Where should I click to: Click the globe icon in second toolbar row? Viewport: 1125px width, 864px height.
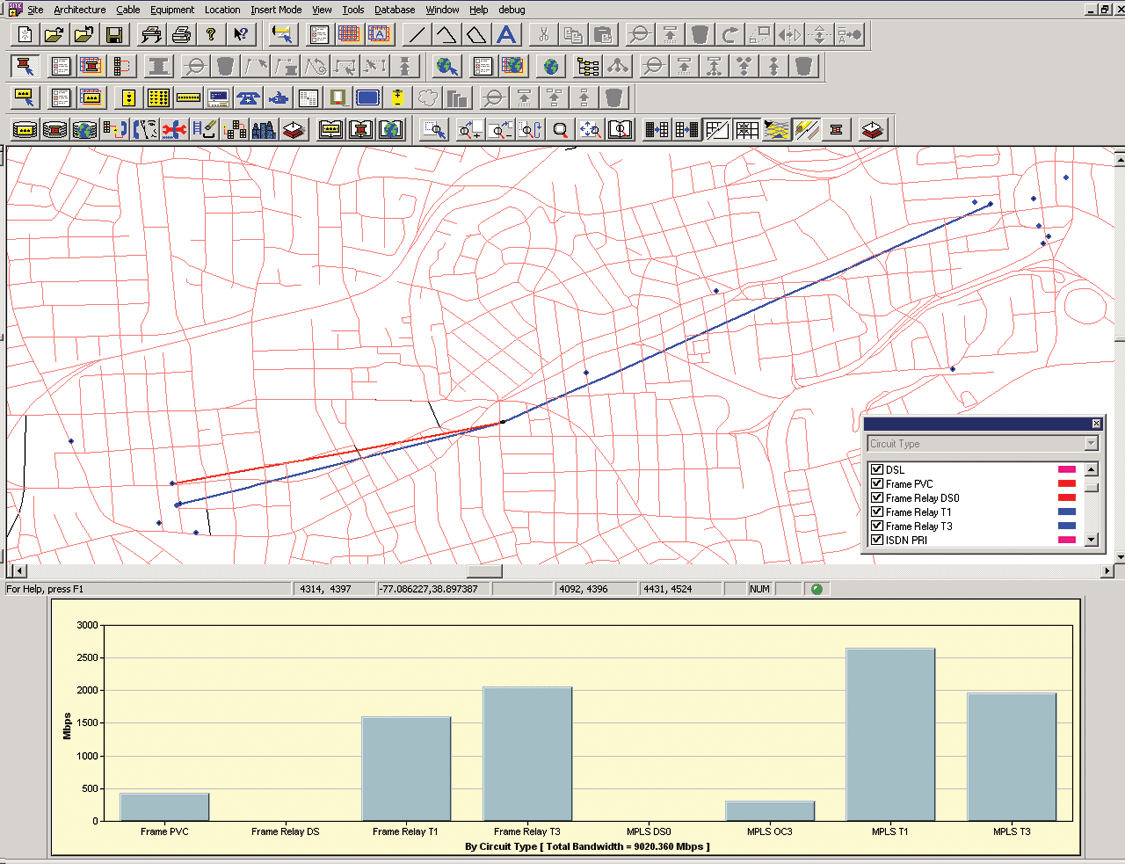click(x=551, y=67)
